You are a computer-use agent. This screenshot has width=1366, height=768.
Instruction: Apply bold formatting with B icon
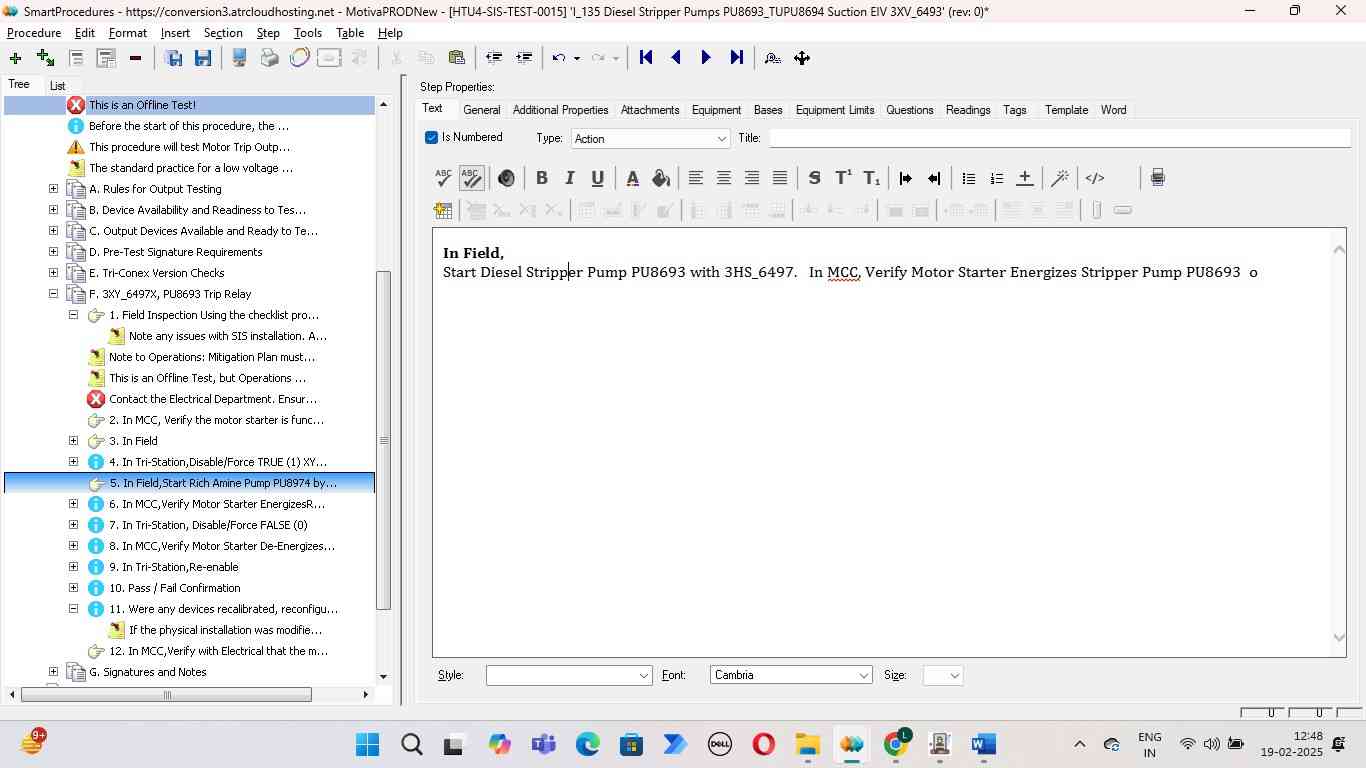point(541,178)
